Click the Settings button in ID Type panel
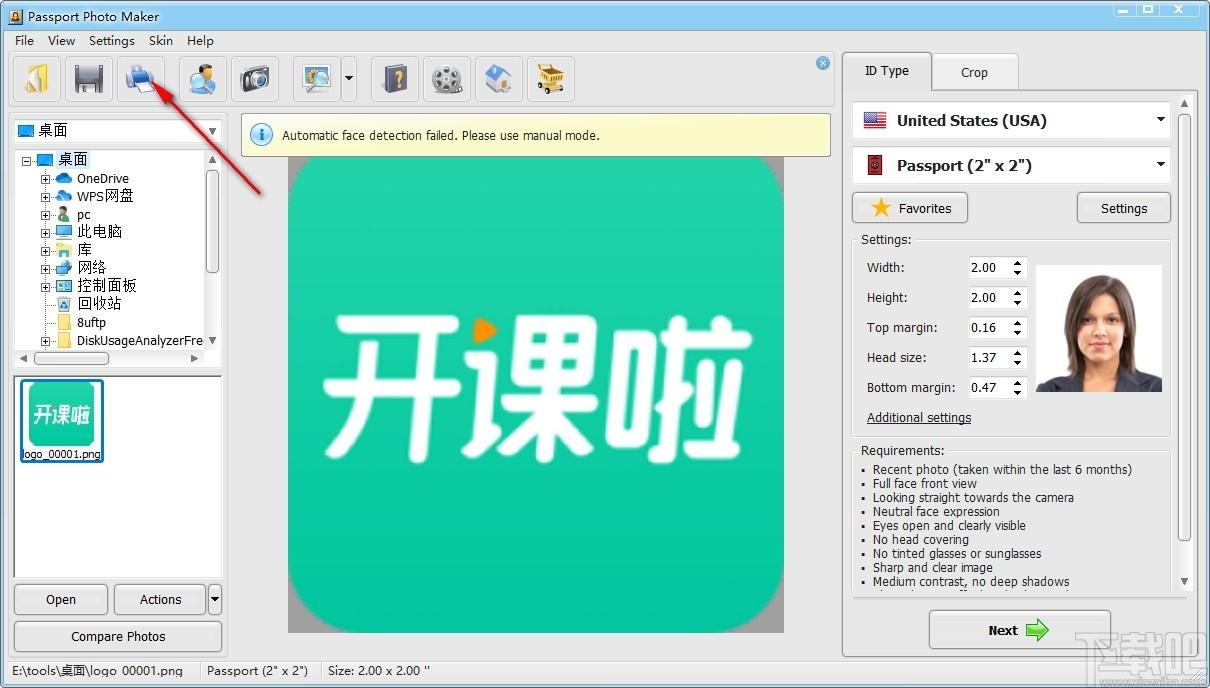 pyautogui.click(x=1123, y=208)
